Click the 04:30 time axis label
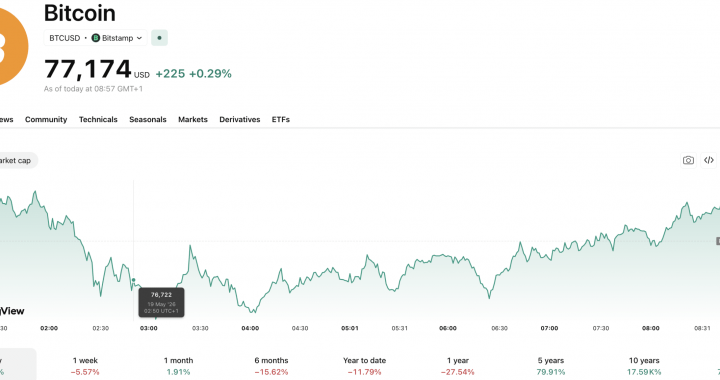This screenshot has height=380, width=720. [300, 328]
